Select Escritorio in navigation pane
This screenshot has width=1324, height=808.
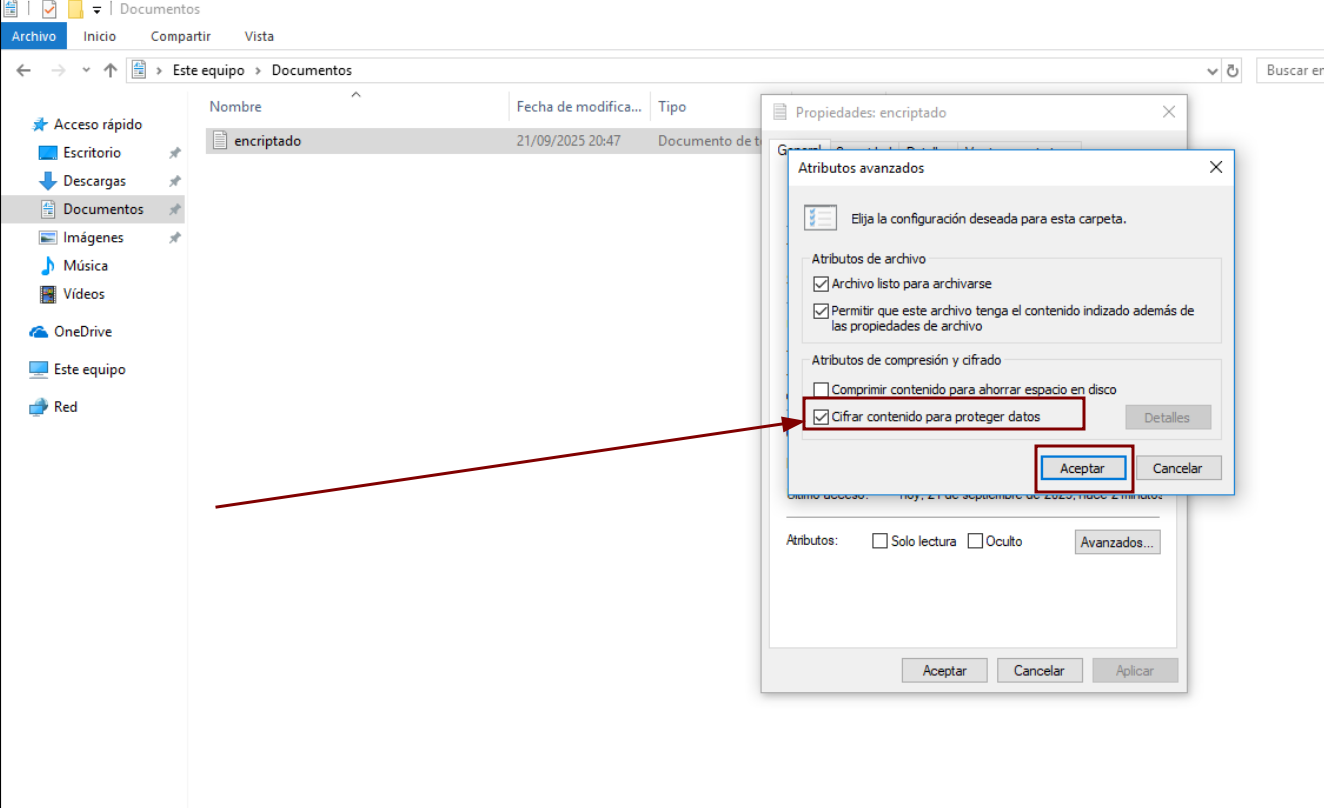click(x=92, y=153)
